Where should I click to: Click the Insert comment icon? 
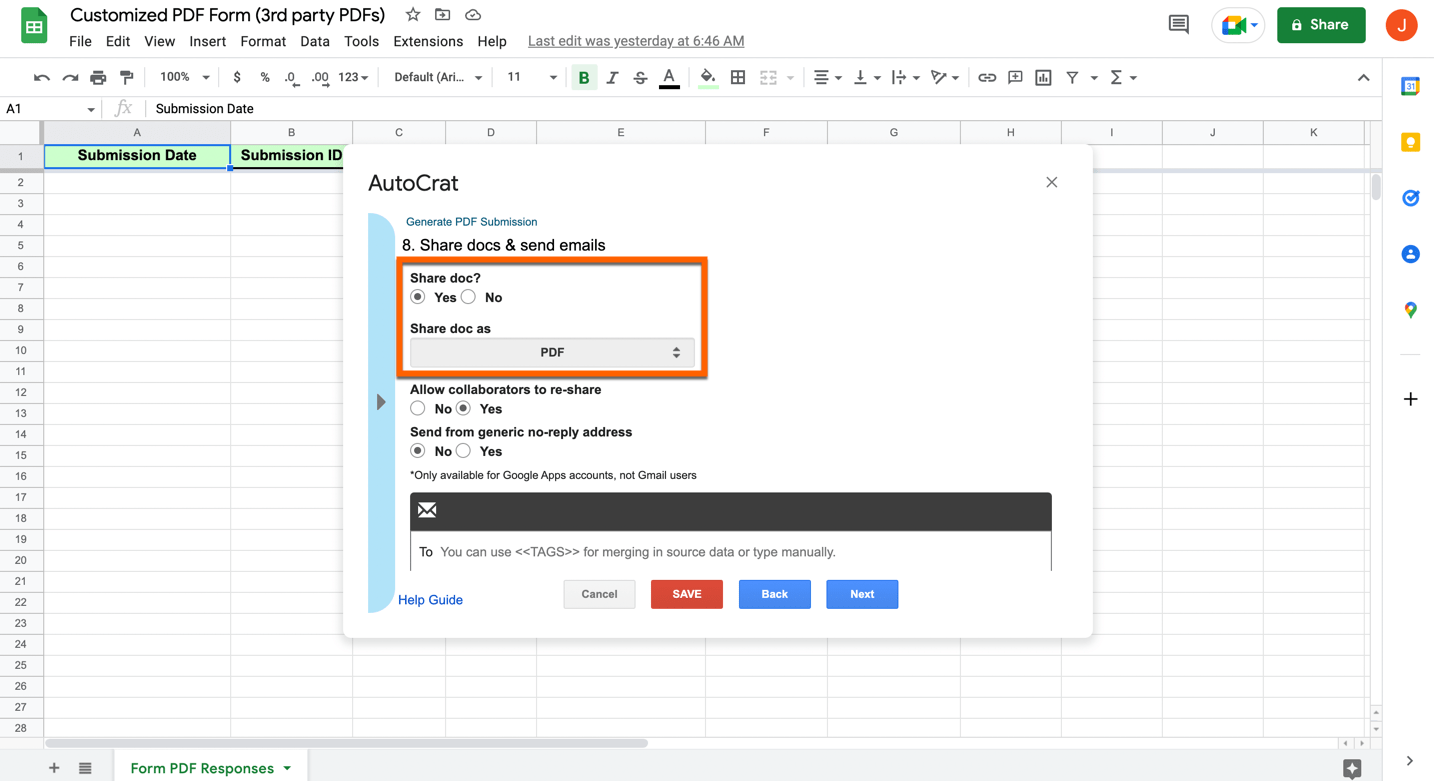click(x=1015, y=77)
